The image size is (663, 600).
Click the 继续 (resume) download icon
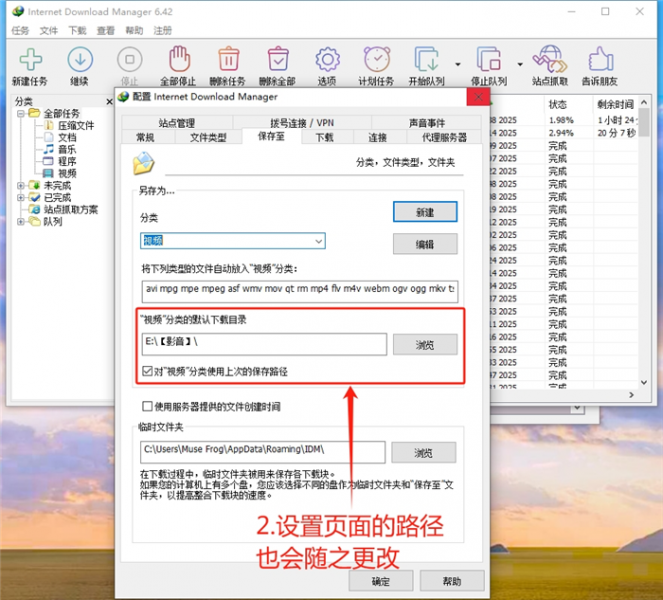click(80, 60)
